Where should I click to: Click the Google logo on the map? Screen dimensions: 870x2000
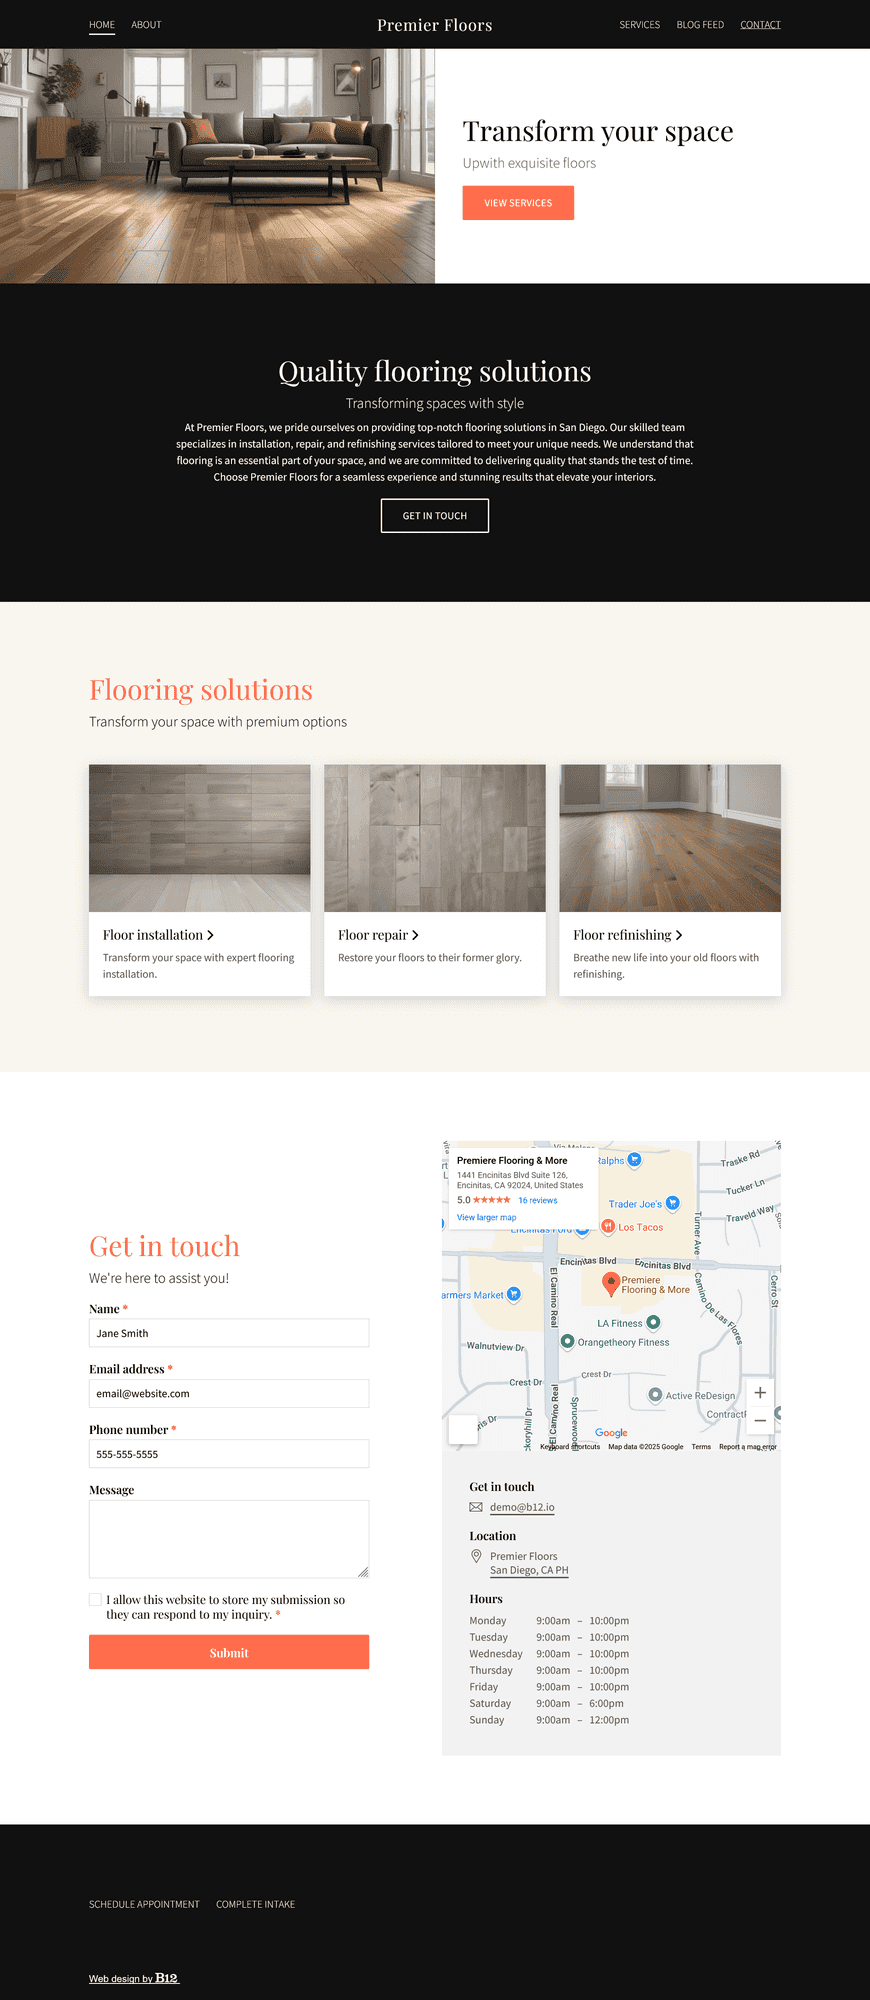coord(611,1432)
